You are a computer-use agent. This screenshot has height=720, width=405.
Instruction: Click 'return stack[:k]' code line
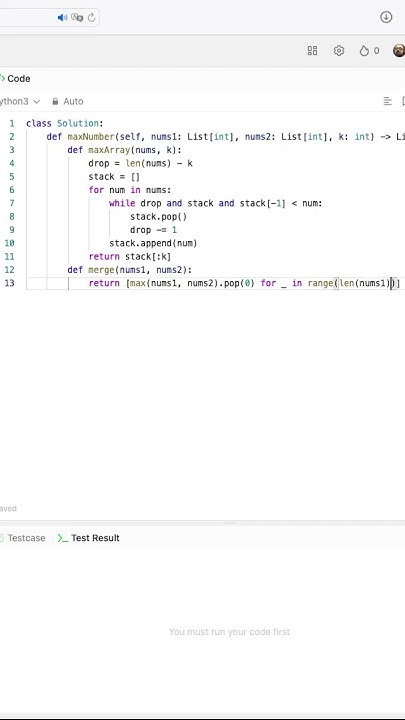click(x=130, y=256)
